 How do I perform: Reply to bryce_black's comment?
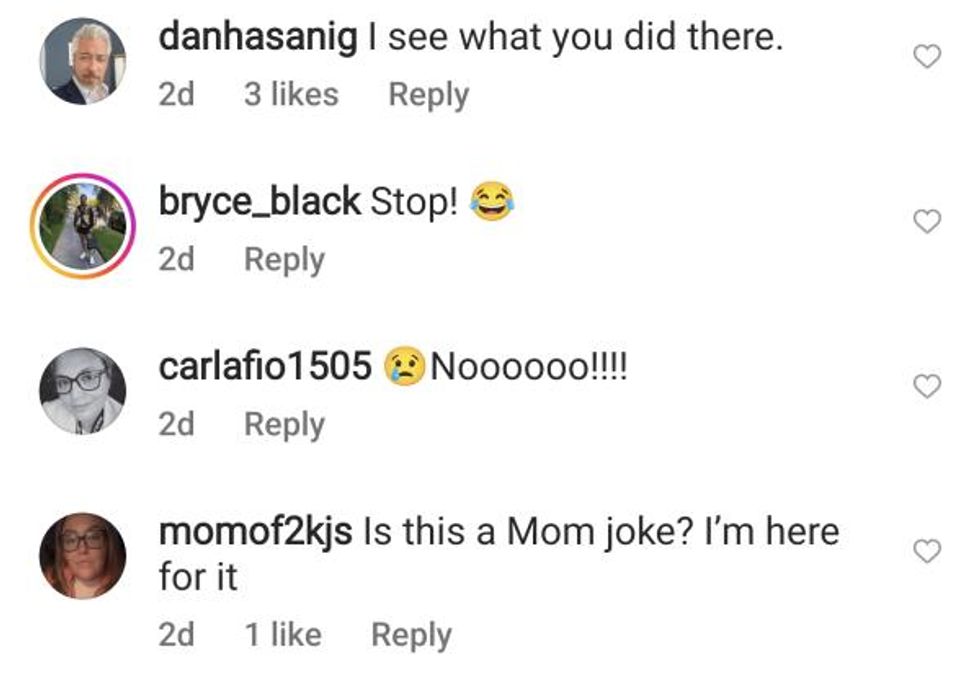click(x=284, y=260)
